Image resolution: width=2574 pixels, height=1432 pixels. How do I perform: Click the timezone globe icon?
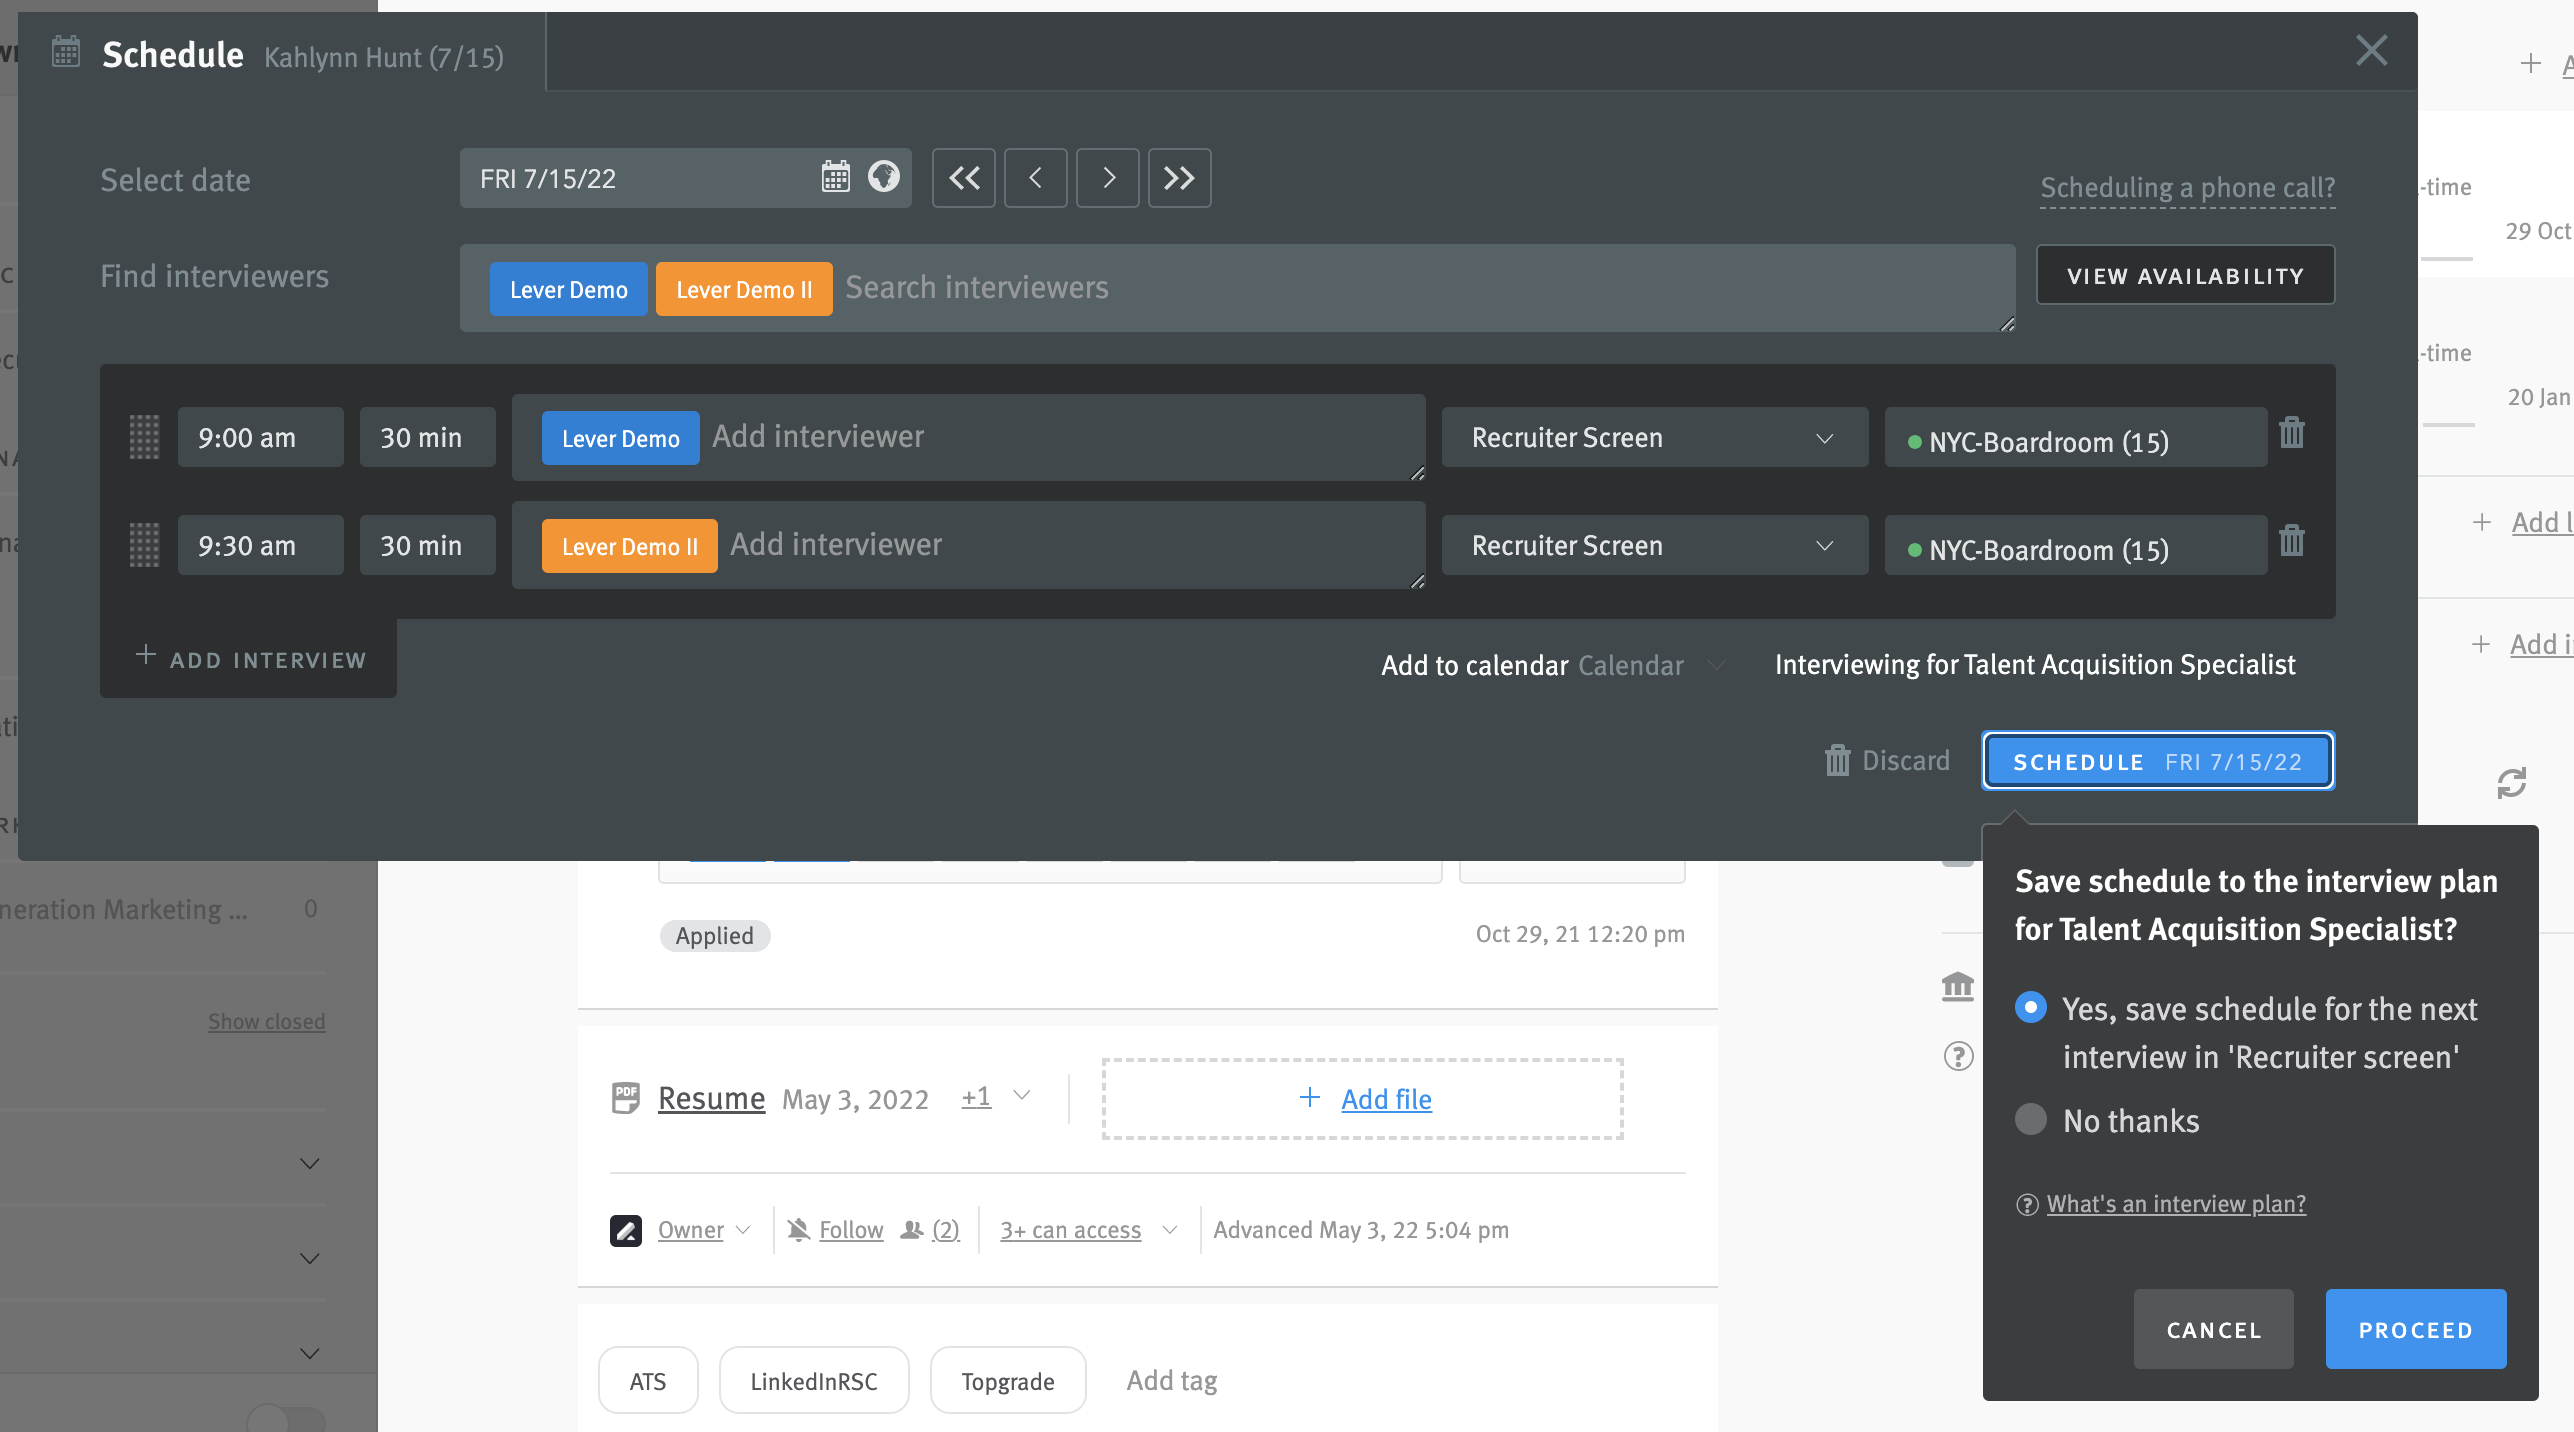tap(884, 178)
